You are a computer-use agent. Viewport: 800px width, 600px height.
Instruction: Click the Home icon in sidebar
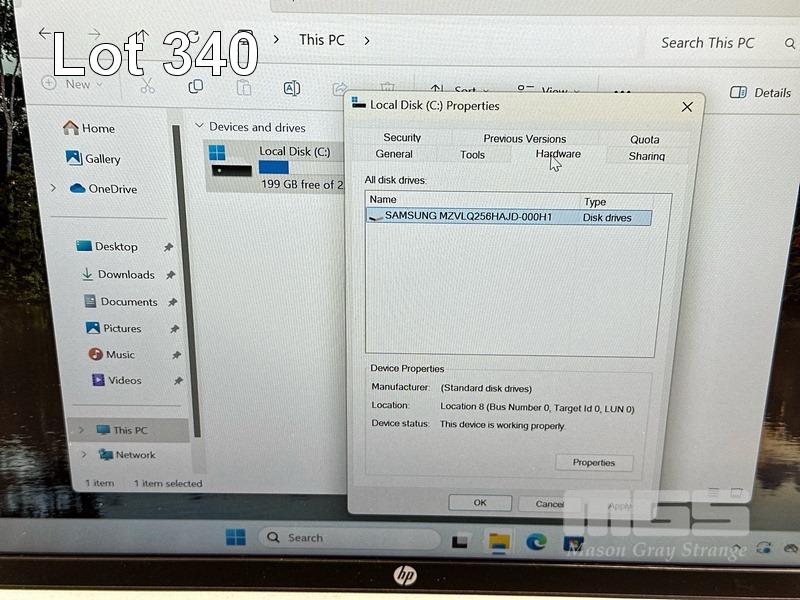[x=71, y=128]
